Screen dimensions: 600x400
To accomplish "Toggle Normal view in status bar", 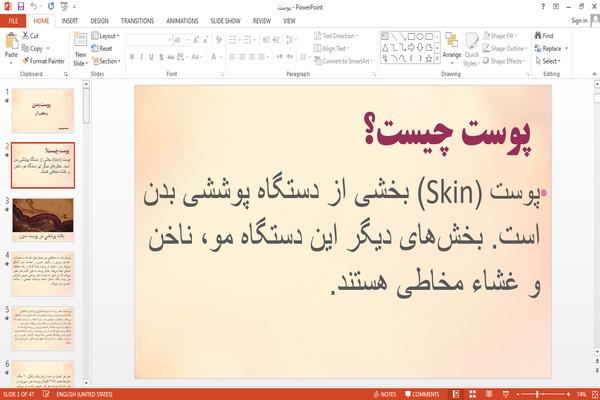I will tap(456, 394).
